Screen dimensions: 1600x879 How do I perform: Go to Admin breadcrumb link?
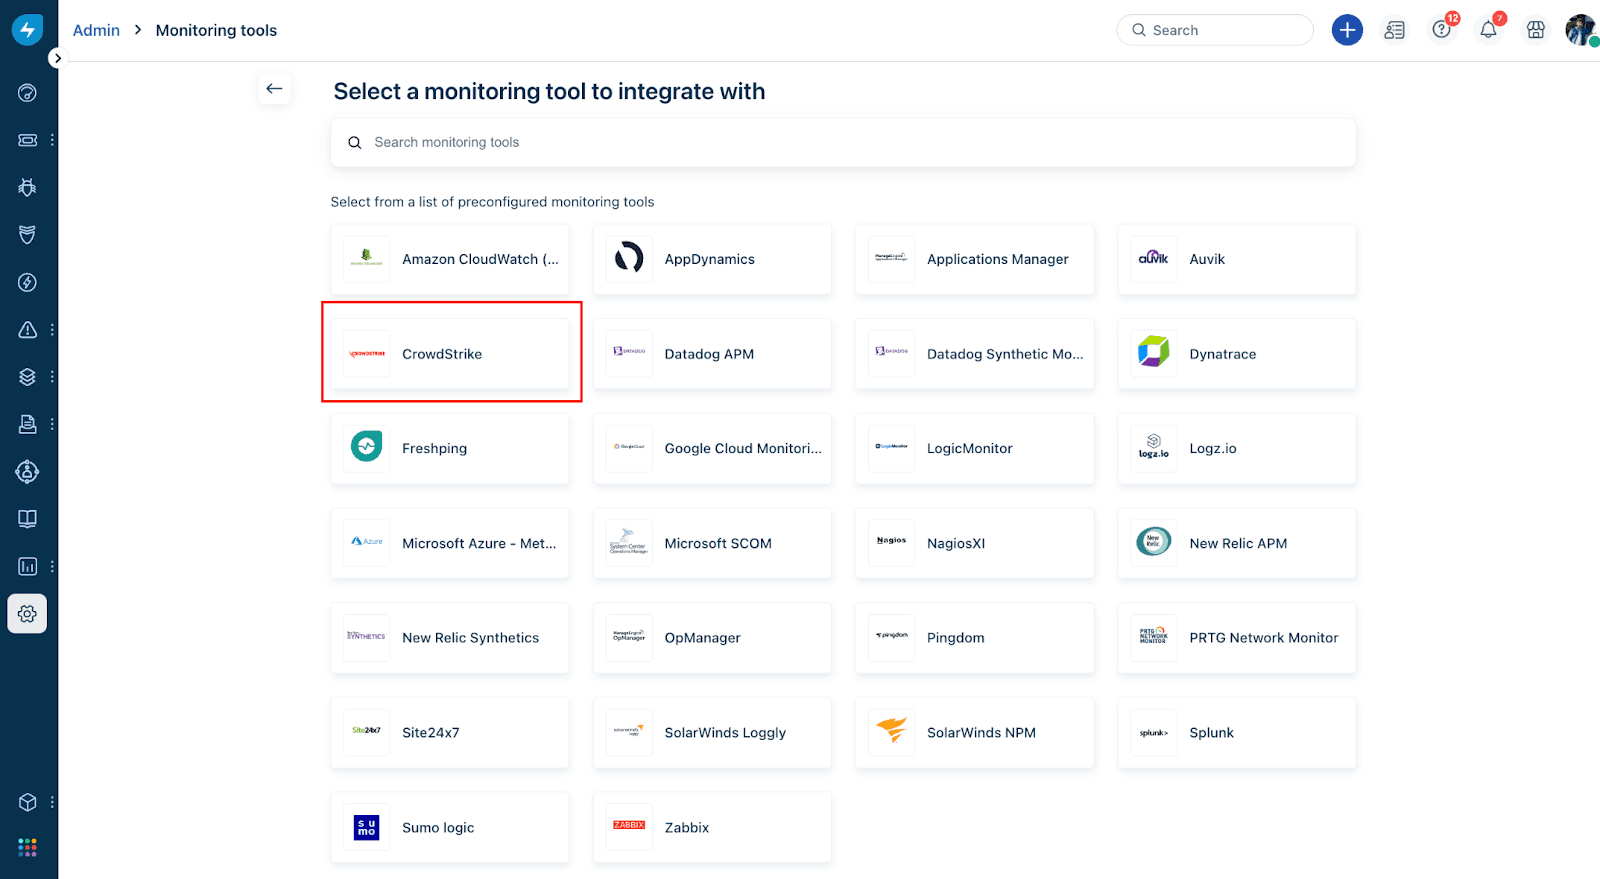pos(96,30)
